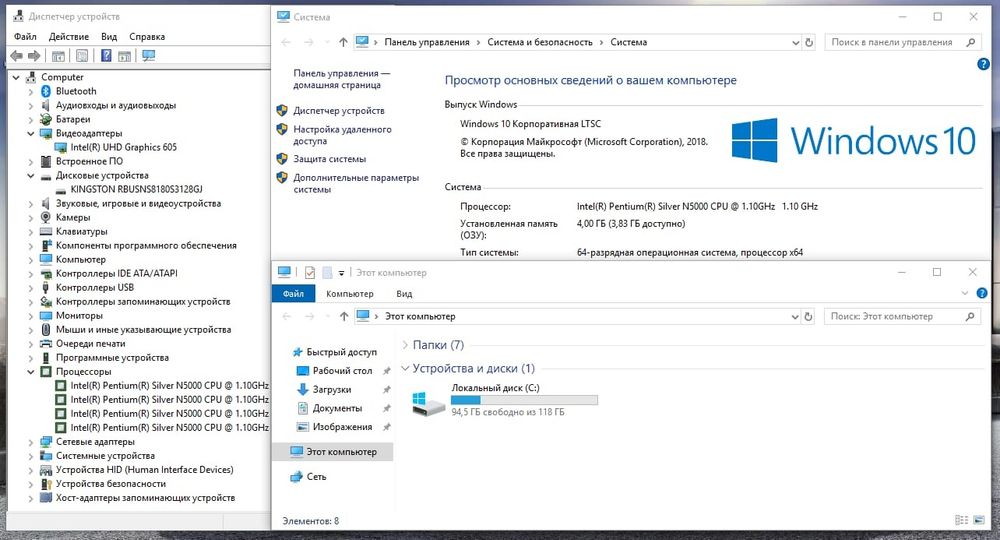Click the Сетевые адаптеры icon
Image resolution: width=1000 pixels, height=540 pixels.
point(45,442)
